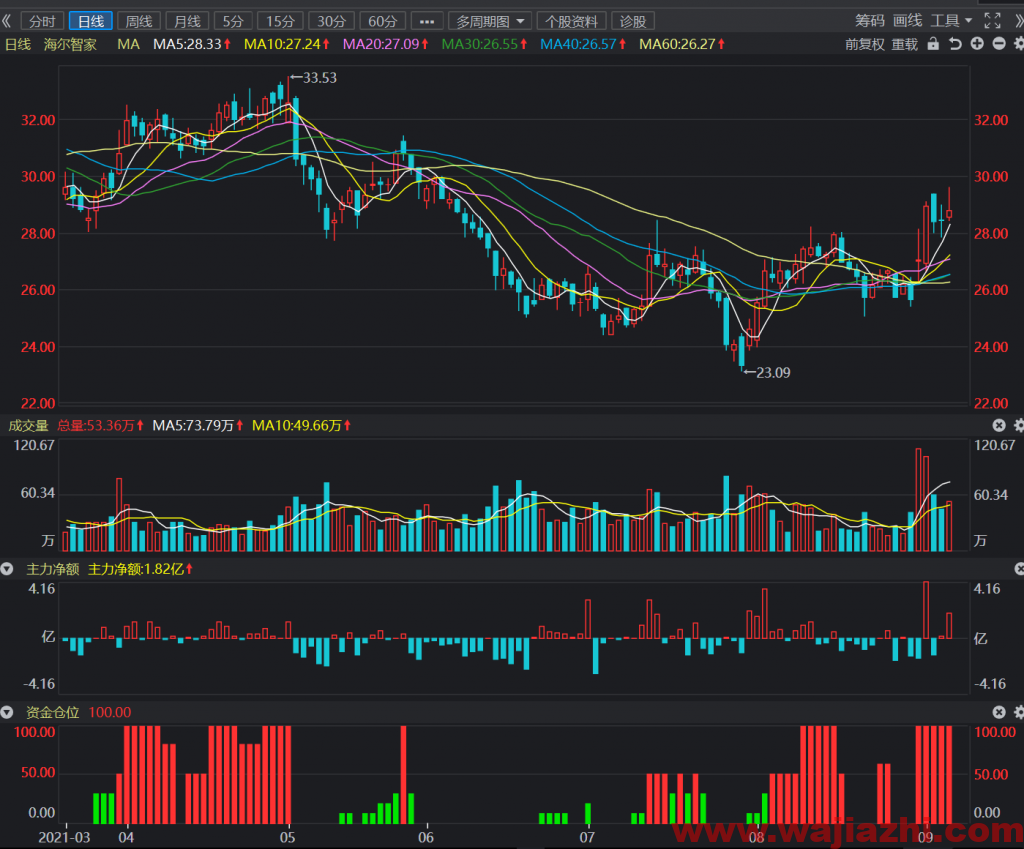Switch to the 月线 monthly chart tab
Screen dimensions: 1024x849
click(x=187, y=22)
